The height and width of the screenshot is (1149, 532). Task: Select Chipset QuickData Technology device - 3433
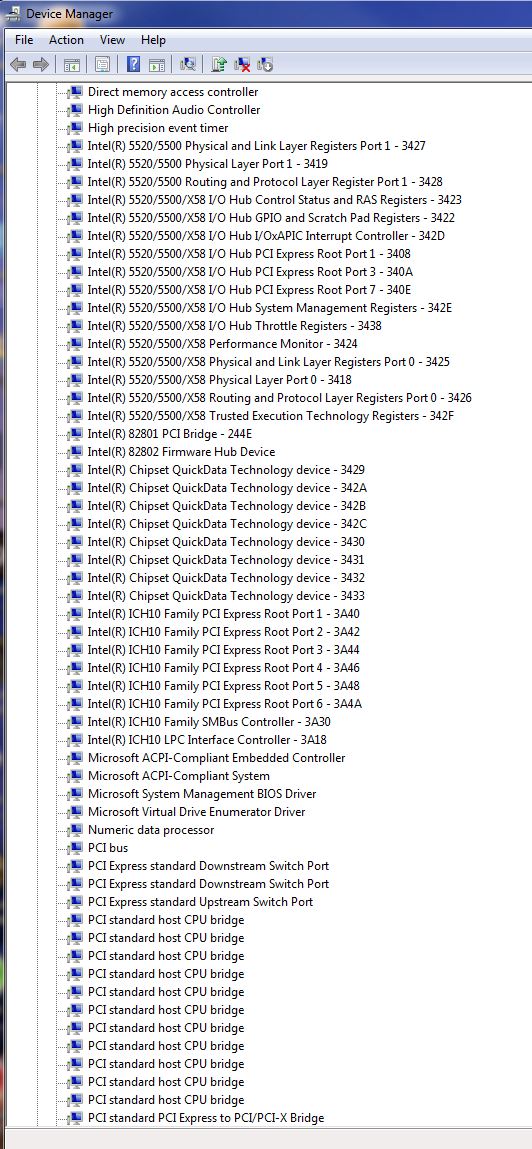point(226,596)
